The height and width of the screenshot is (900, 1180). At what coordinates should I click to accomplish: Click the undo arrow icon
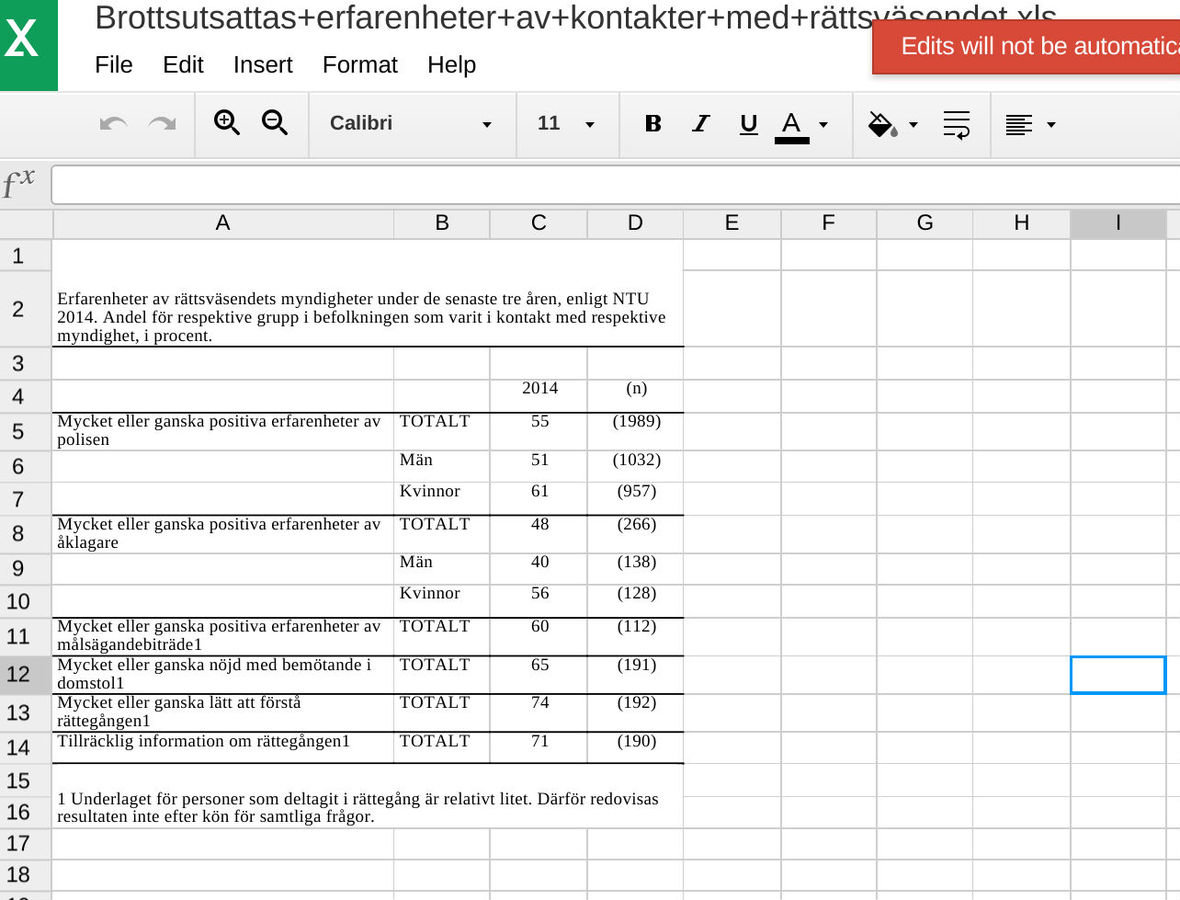pos(114,123)
